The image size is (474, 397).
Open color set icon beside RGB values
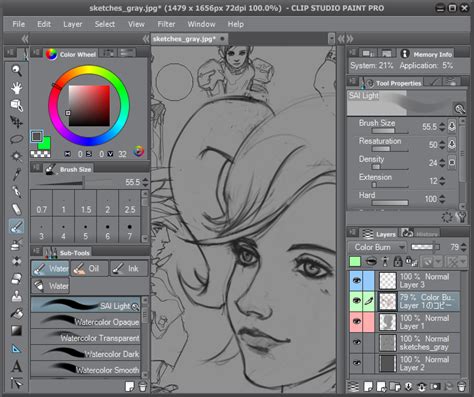pos(139,151)
